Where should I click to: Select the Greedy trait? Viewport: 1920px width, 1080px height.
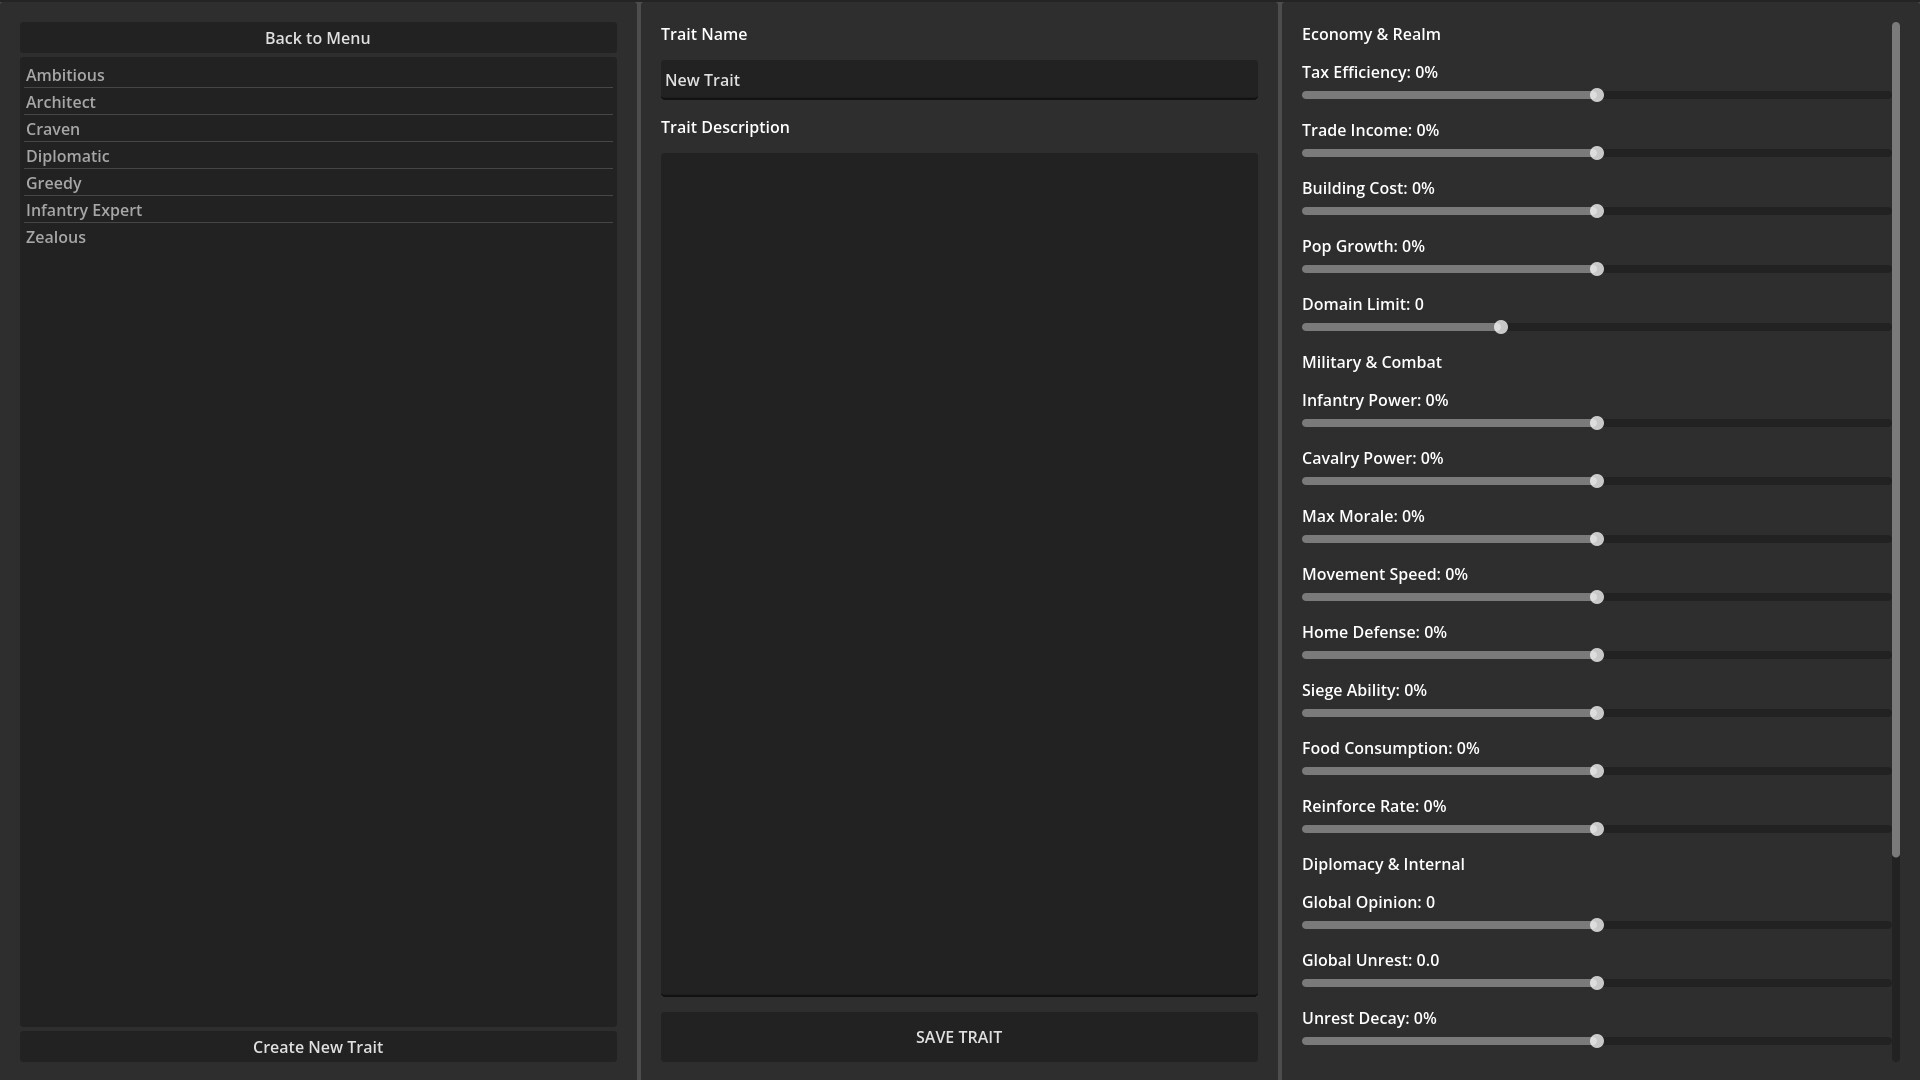click(54, 183)
